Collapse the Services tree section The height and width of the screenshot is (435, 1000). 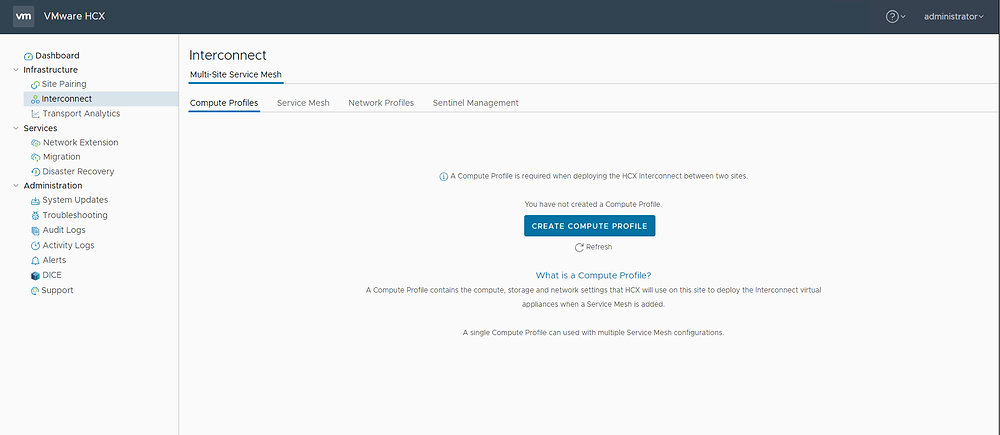point(15,128)
